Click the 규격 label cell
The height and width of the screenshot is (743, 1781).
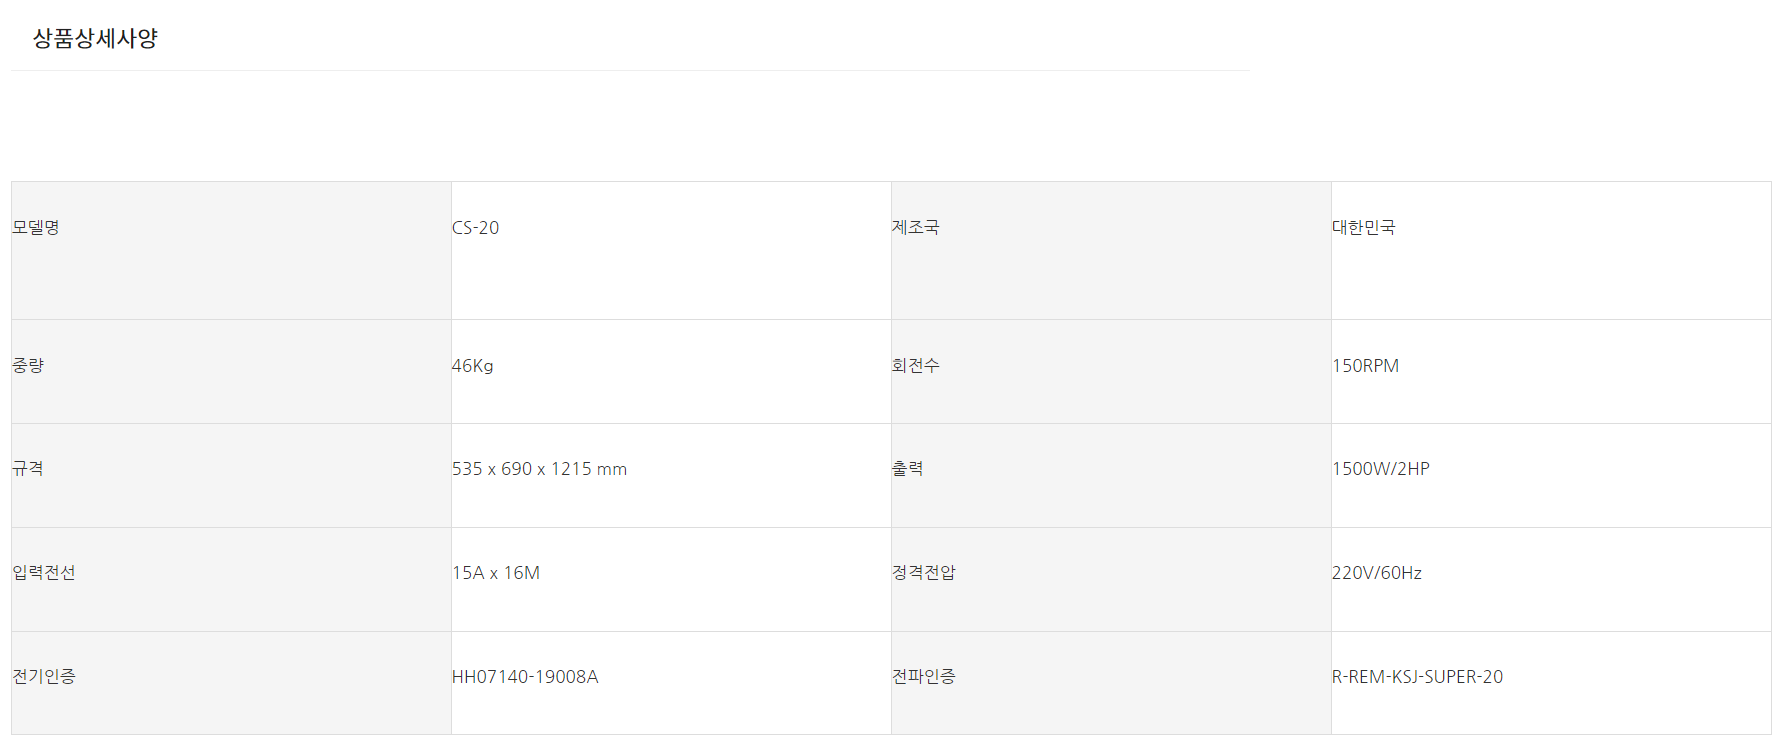click(28, 469)
